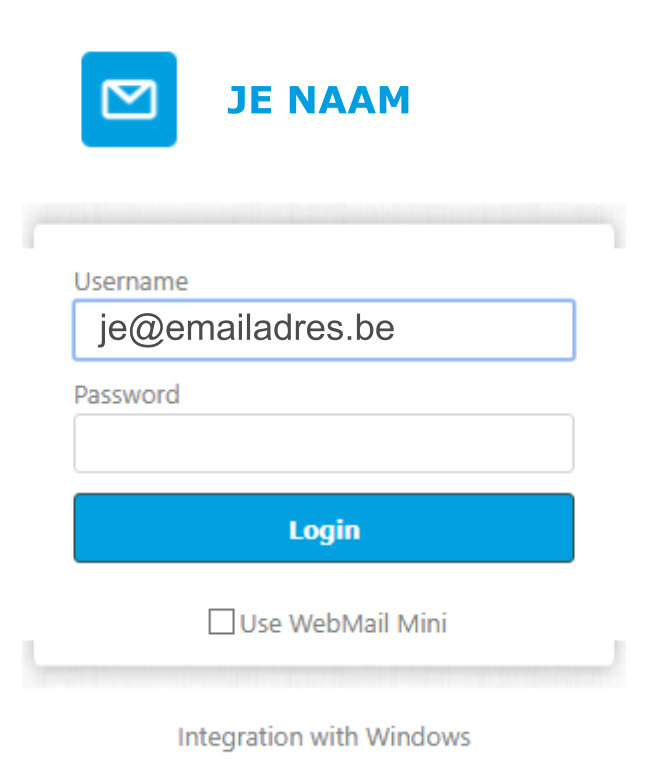The height and width of the screenshot is (766, 654).
Task: Click the white envelope inside the logo
Action: 129,100
